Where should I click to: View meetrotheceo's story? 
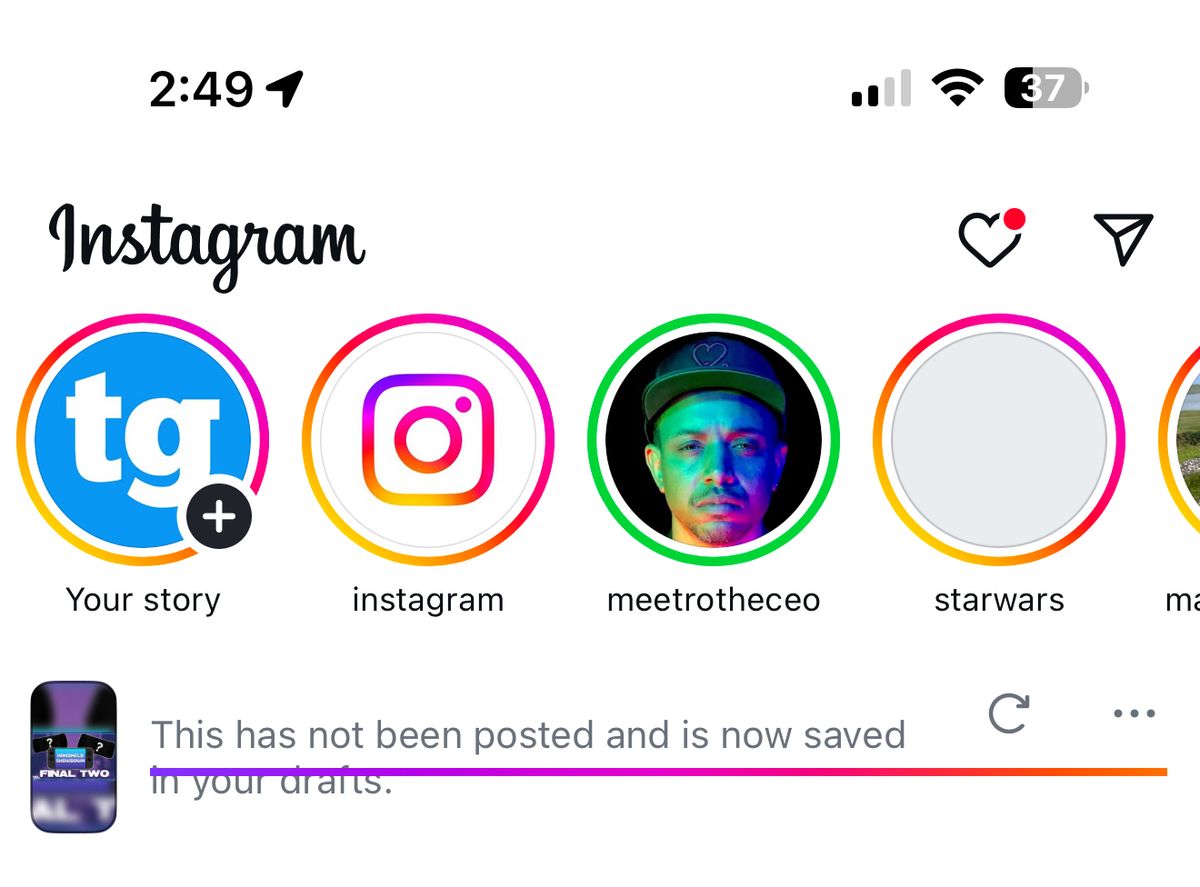point(714,440)
